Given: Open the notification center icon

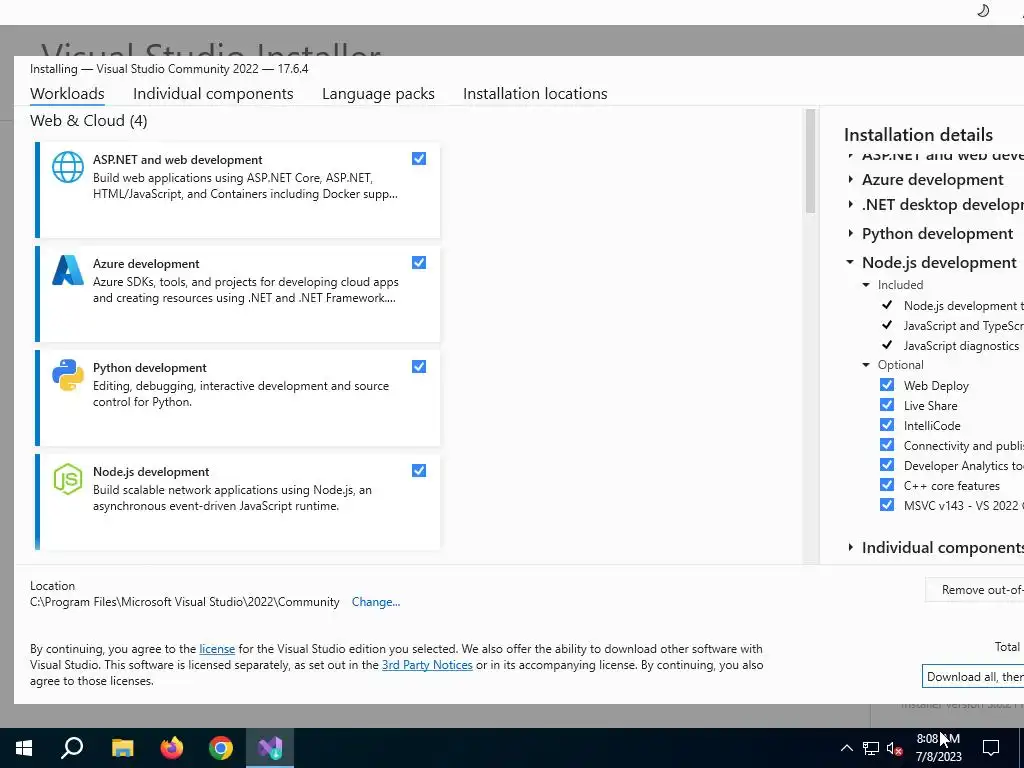Looking at the screenshot, I should click(x=991, y=748).
